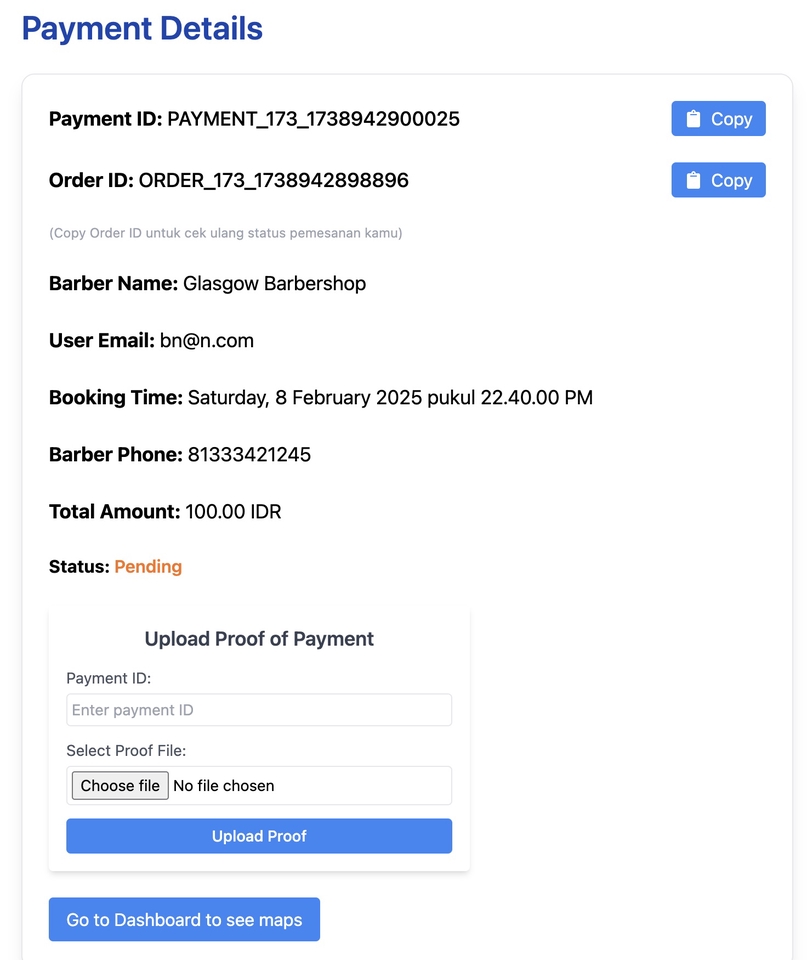Viewport: 807px width, 960px height.
Task: Select the ORDER_173_1738942898896 text
Action: click(x=274, y=181)
